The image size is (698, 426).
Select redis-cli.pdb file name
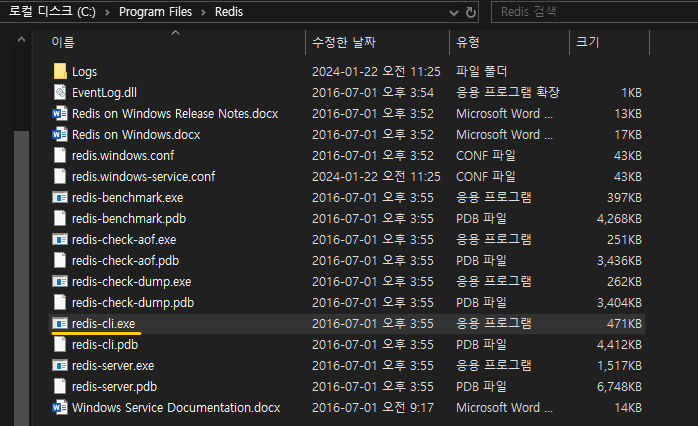[x=105, y=345]
